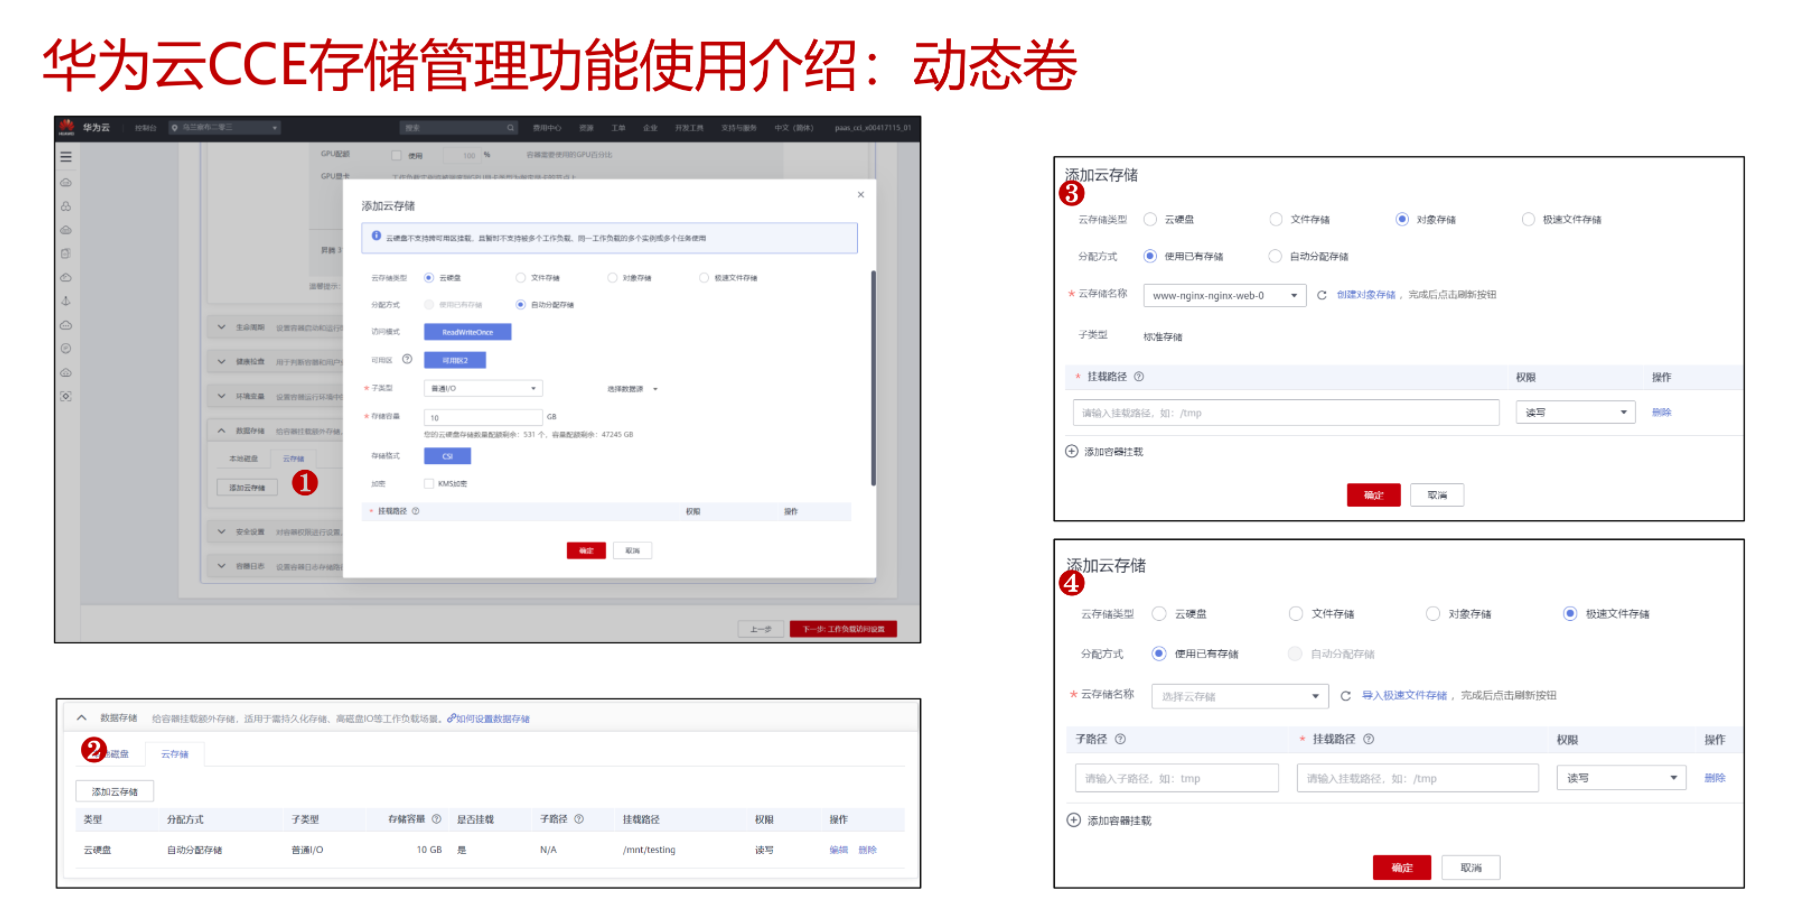Screen dimensions: 1795x916
Task: Click the plus icon for 添加容器挂载 in object storage panel
Action: (1072, 451)
